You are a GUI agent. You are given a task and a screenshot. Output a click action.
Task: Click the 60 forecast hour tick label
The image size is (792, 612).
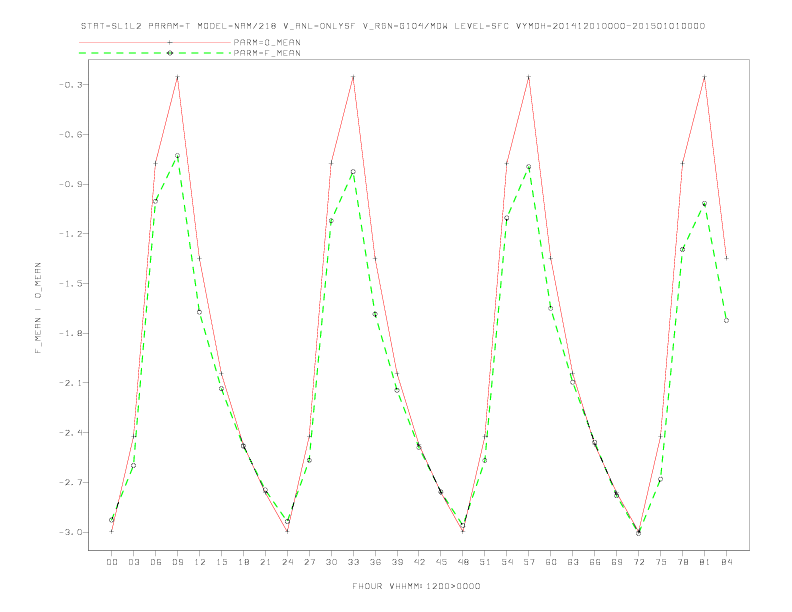tap(551, 562)
